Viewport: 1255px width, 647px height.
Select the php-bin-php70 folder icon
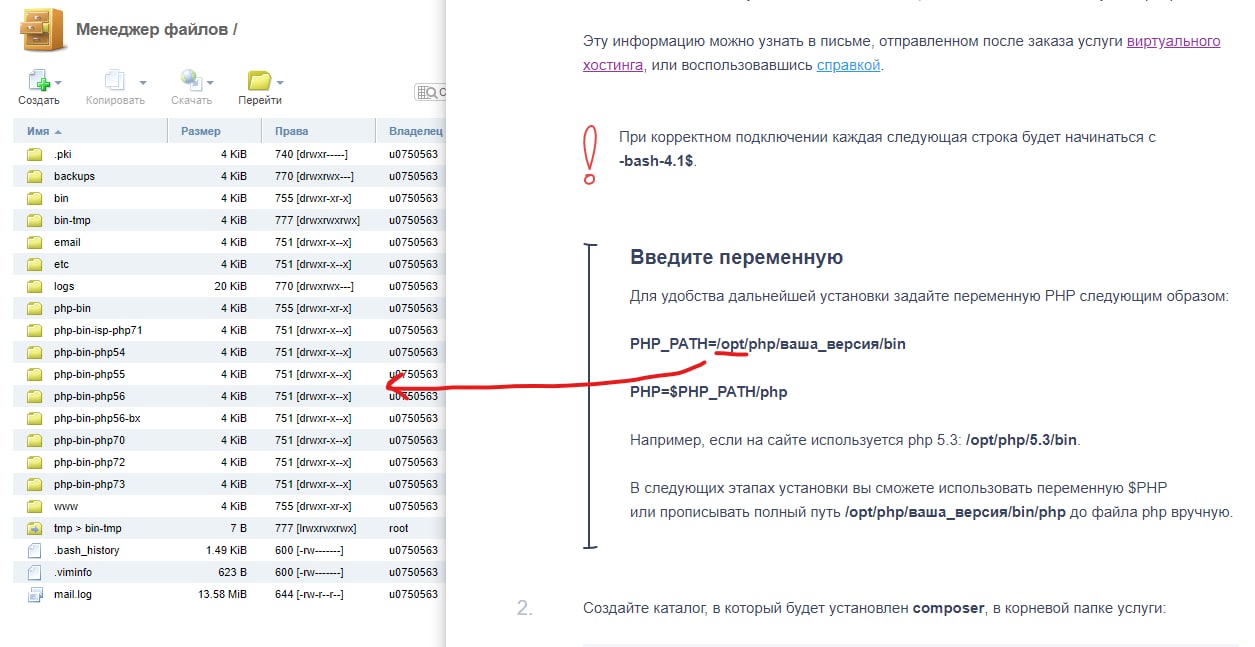tap(35, 440)
